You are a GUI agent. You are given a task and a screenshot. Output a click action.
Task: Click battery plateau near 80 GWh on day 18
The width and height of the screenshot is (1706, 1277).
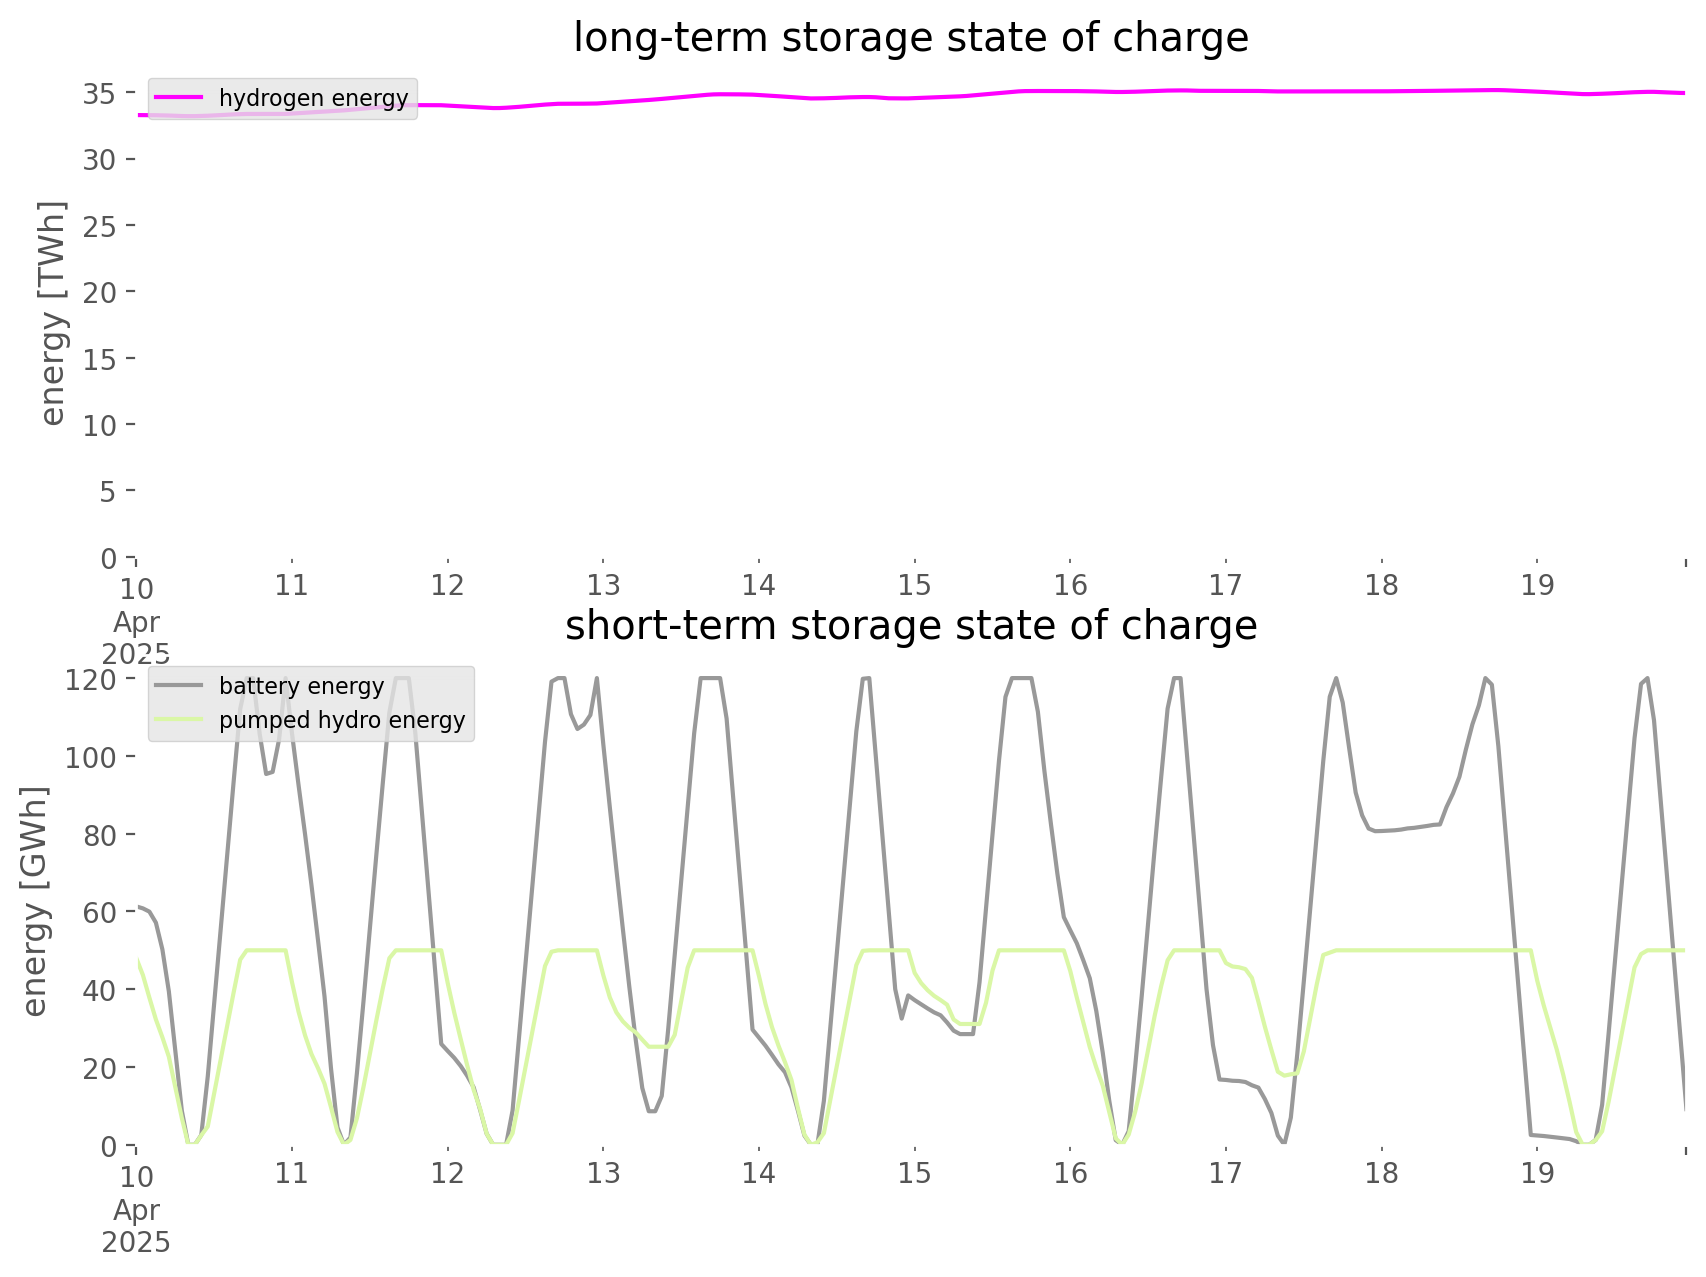pos(1405,829)
